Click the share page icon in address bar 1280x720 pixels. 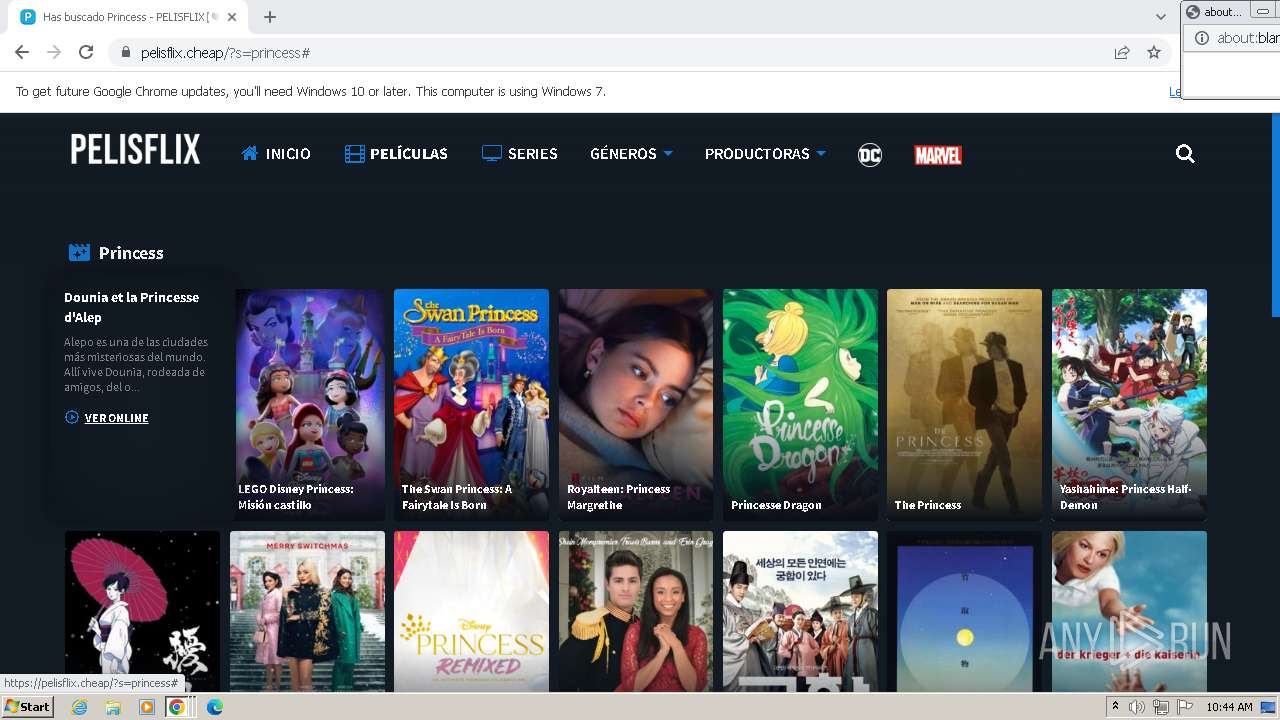click(x=1122, y=52)
